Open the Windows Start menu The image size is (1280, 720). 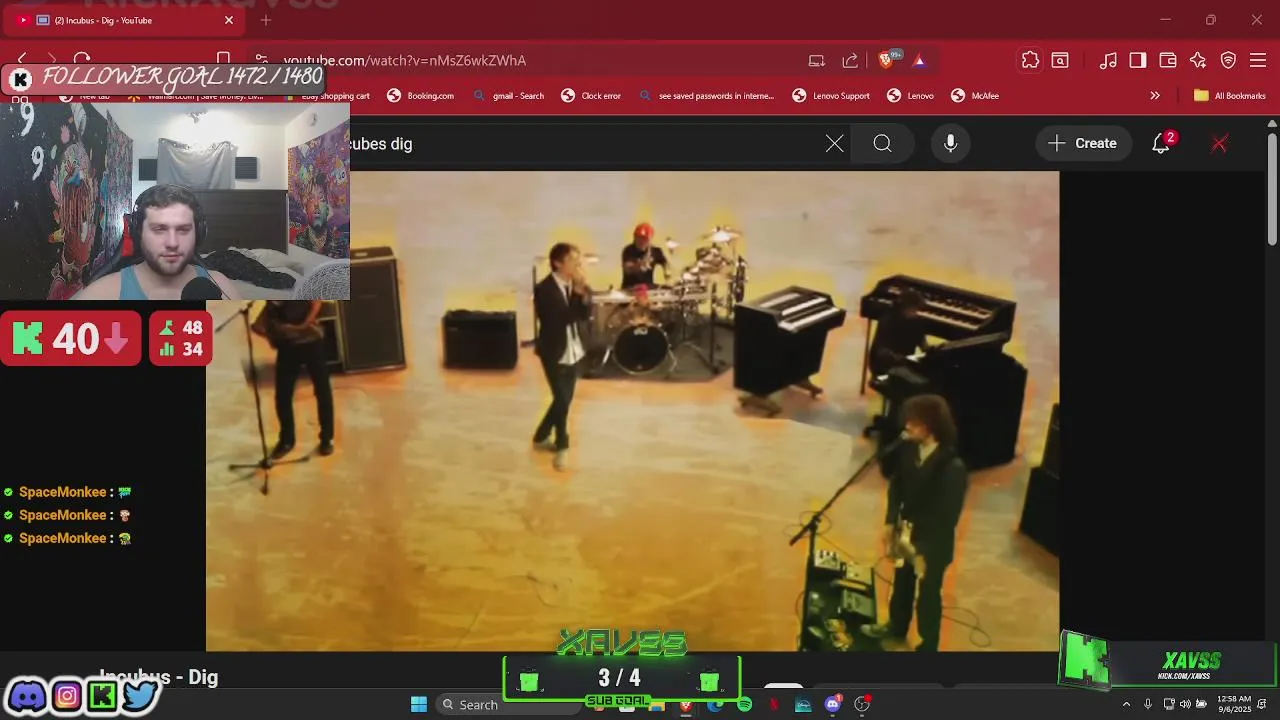419,704
